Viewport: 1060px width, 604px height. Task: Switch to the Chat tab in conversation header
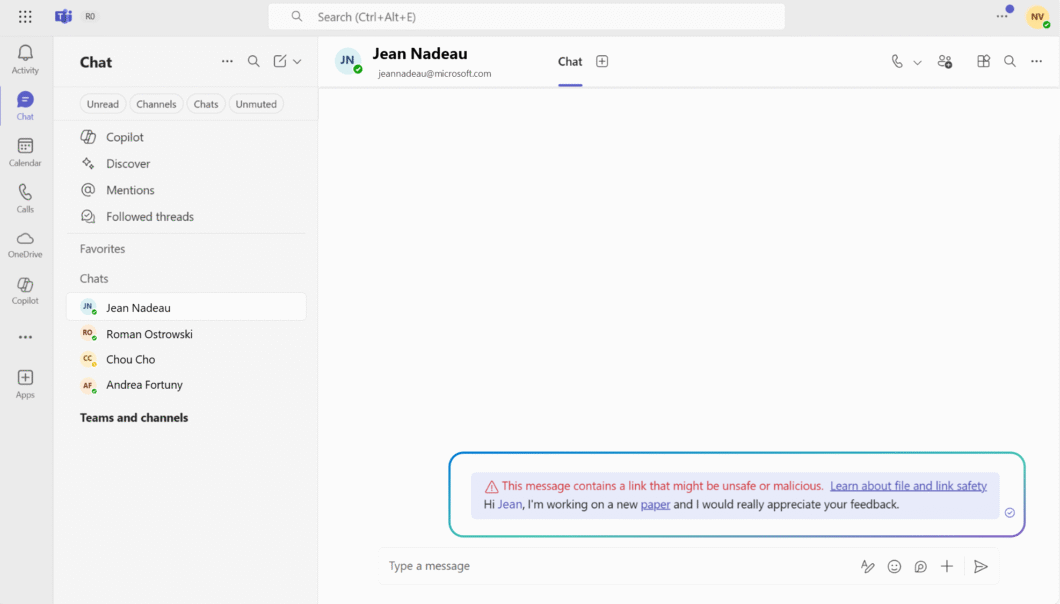569,61
